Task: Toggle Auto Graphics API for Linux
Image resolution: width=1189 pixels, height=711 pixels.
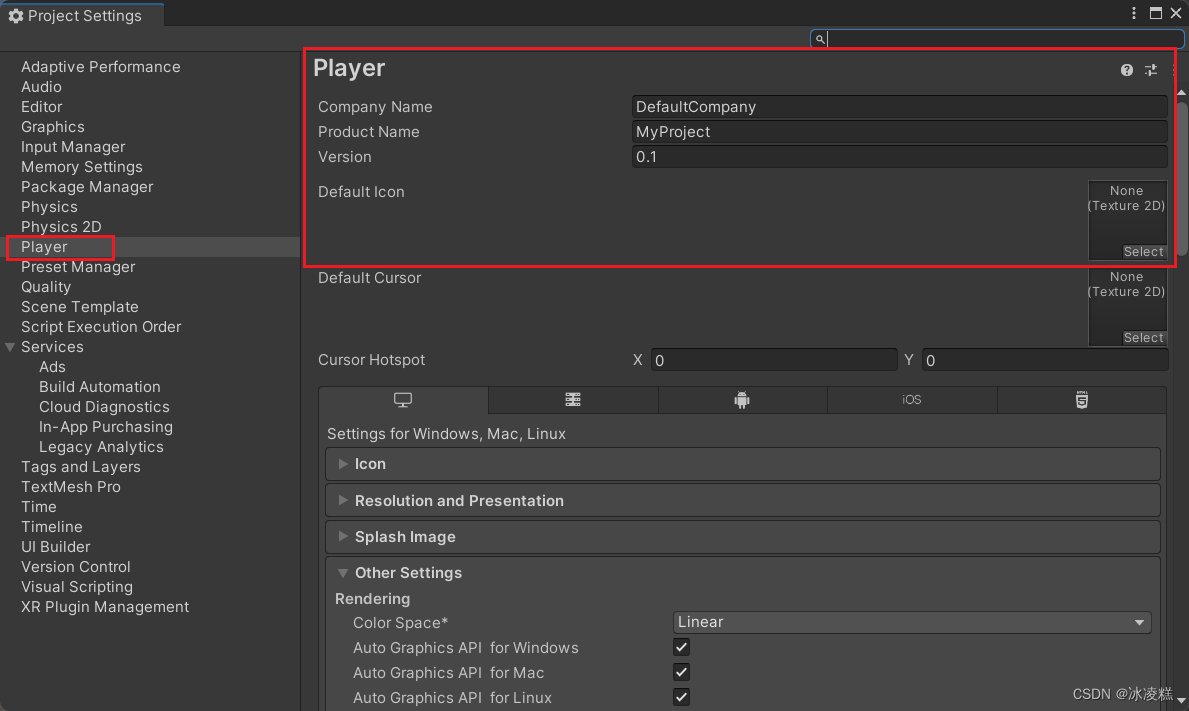Action: click(681, 697)
